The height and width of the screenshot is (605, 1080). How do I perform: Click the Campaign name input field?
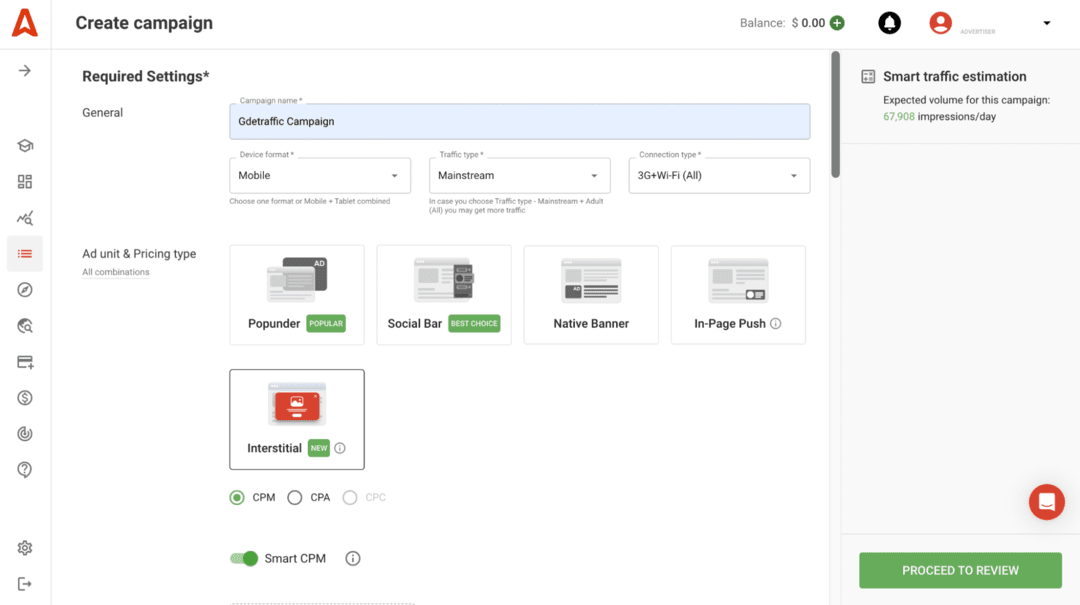pos(519,122)
